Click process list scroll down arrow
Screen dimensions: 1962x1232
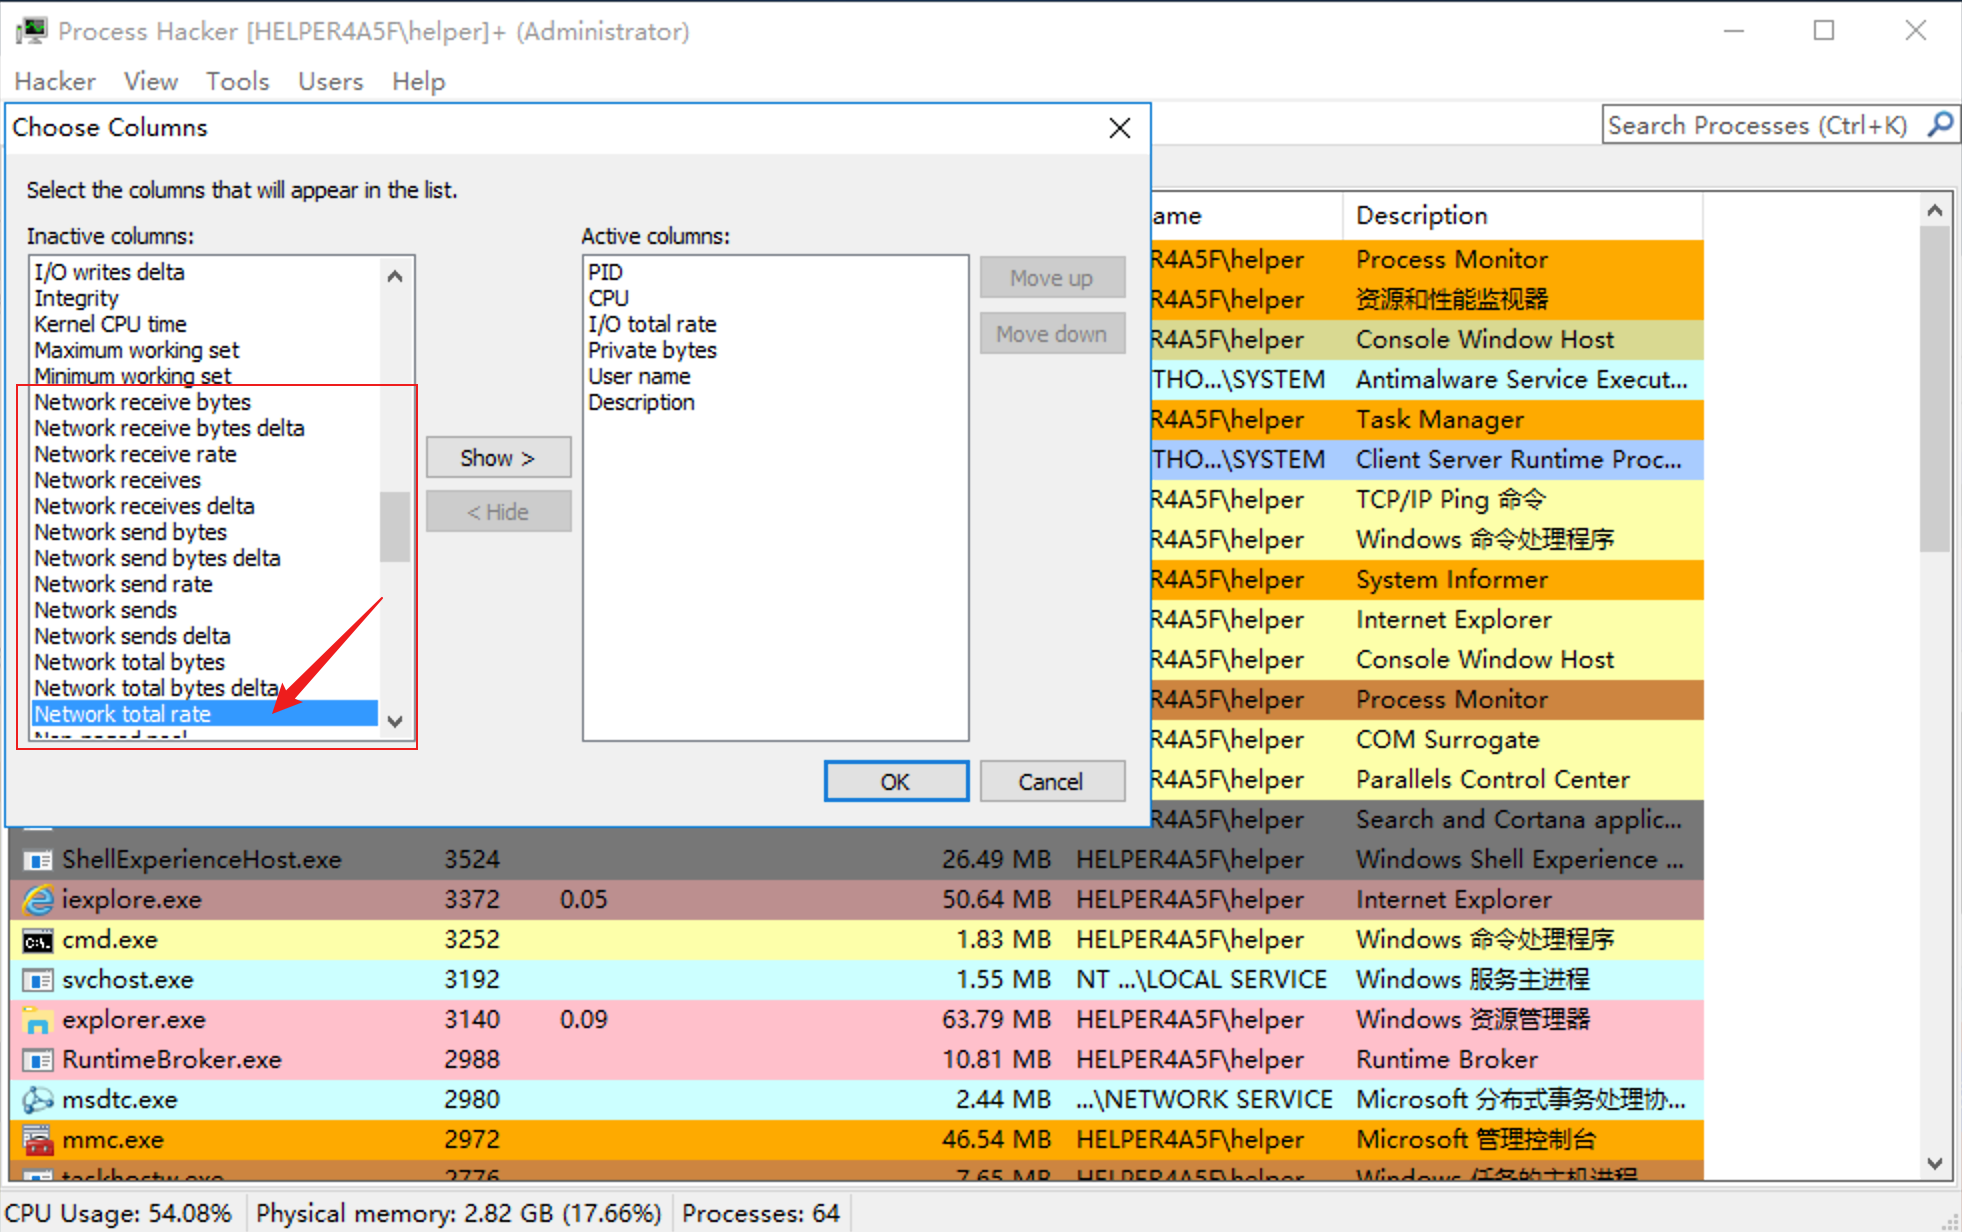[x=1934, y=1164]
